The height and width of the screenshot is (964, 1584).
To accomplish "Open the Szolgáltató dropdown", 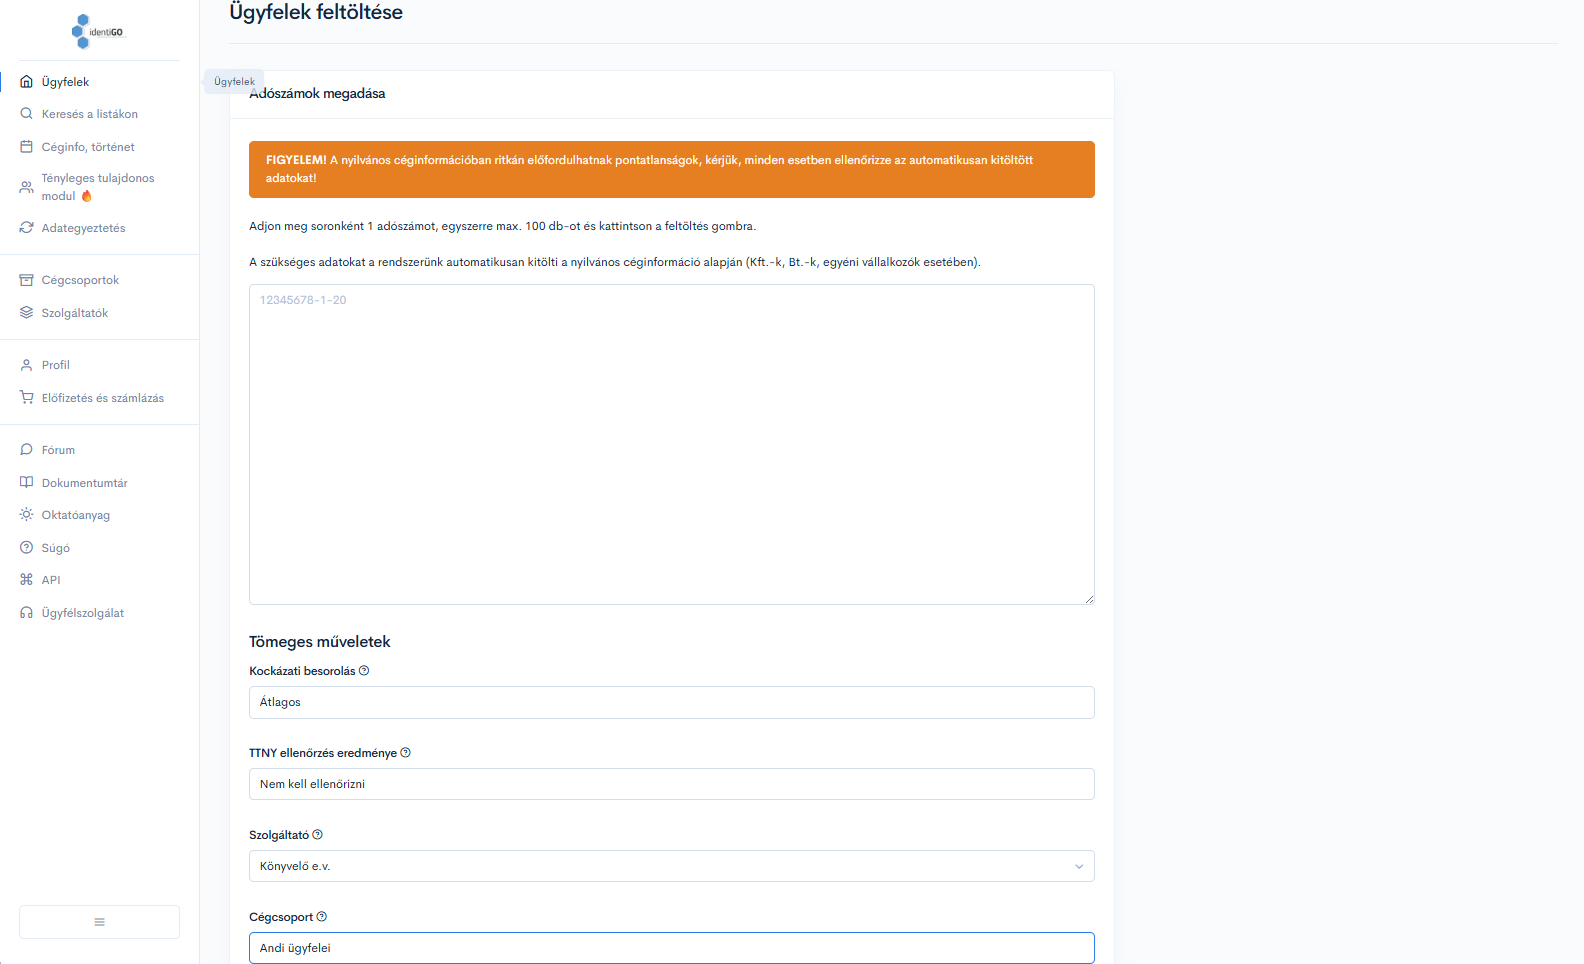I will tap(671, 866).
